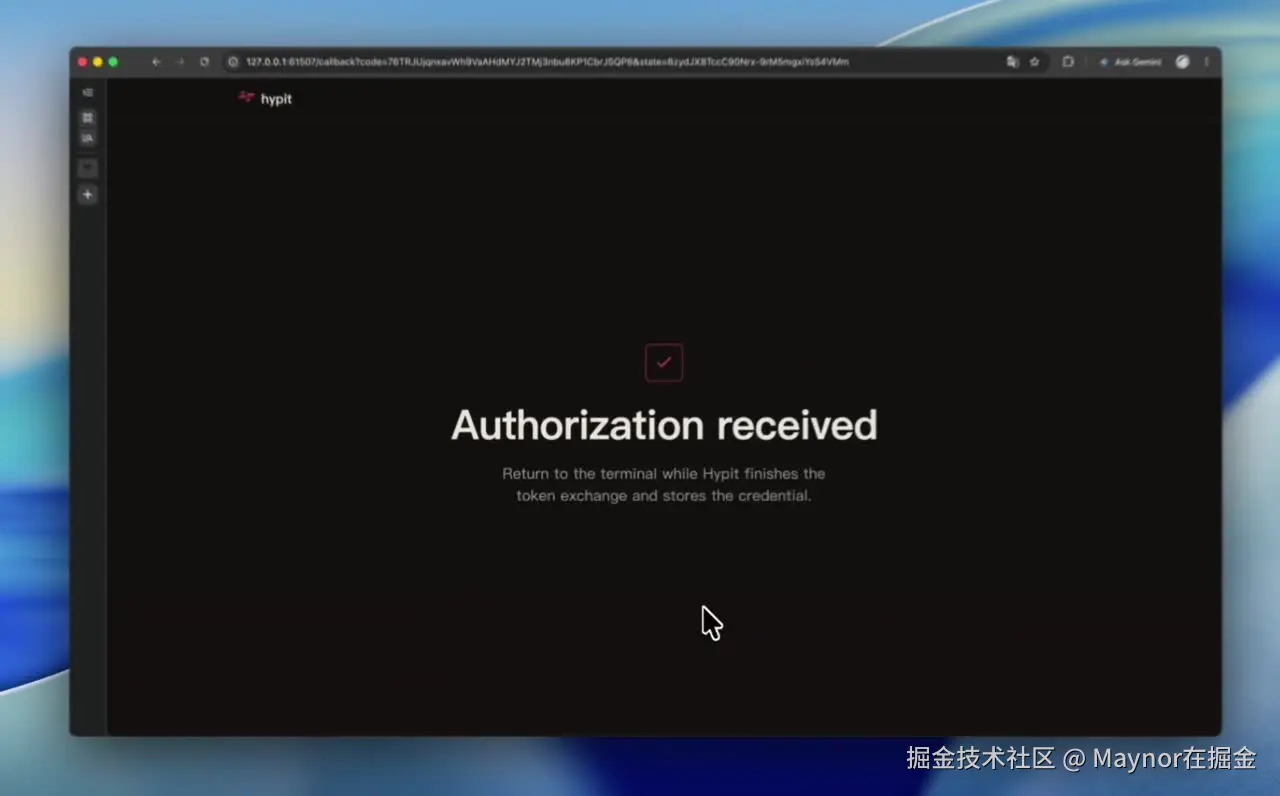Click the Ask Gemini button

click(1131, 62)
